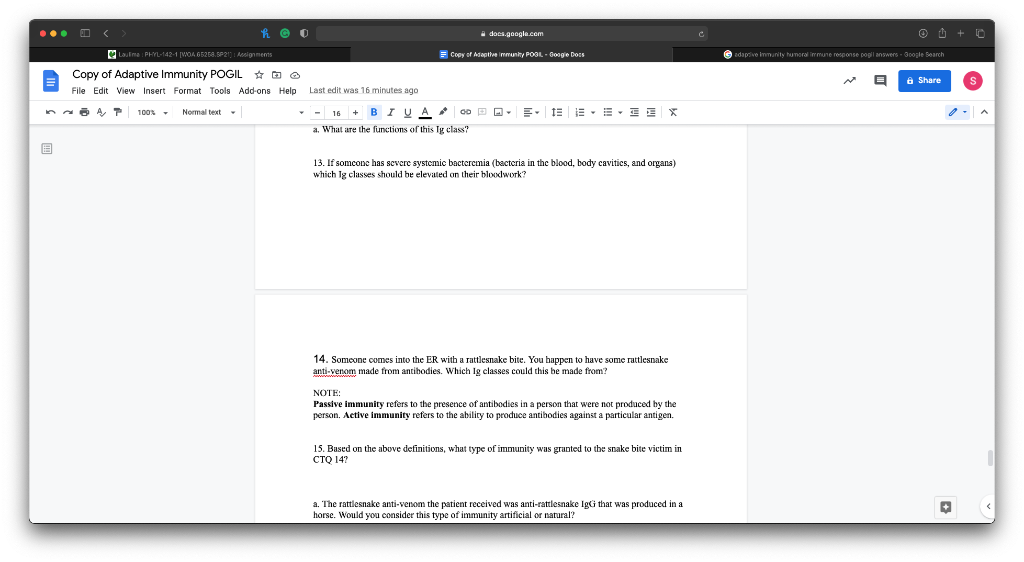Activate the paint format tool
Screen dimensions: 1024x562
118,112
